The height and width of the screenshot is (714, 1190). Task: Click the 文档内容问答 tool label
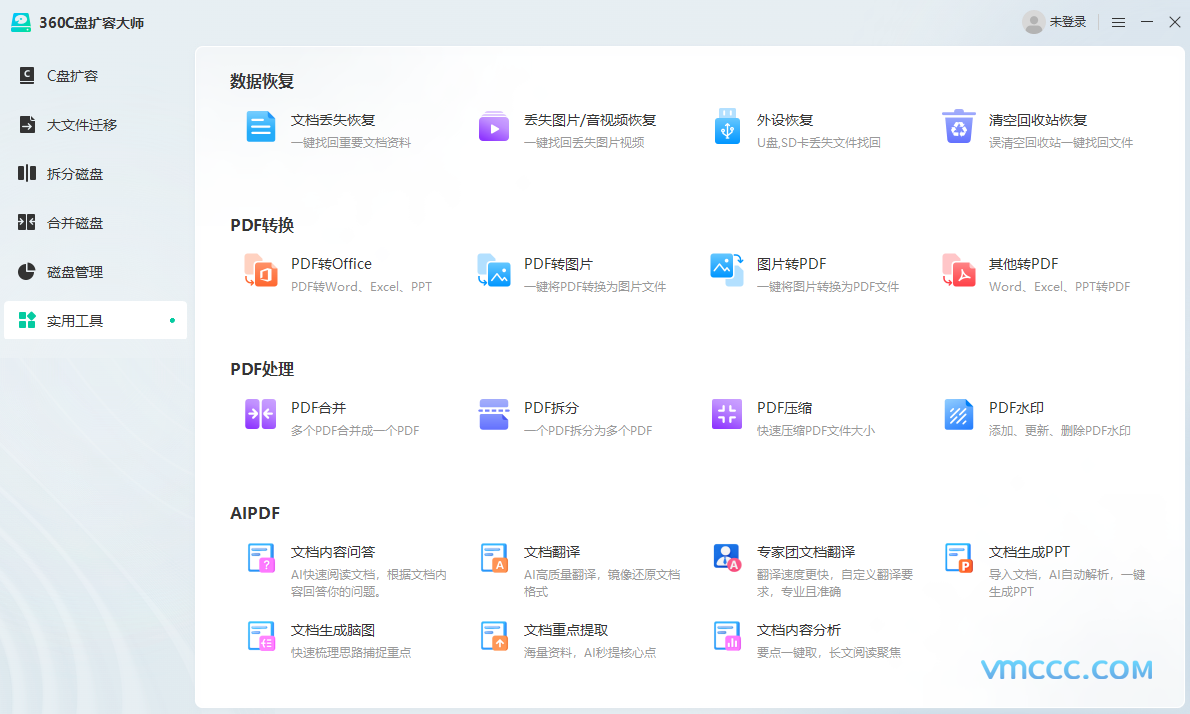click(332, 552)
